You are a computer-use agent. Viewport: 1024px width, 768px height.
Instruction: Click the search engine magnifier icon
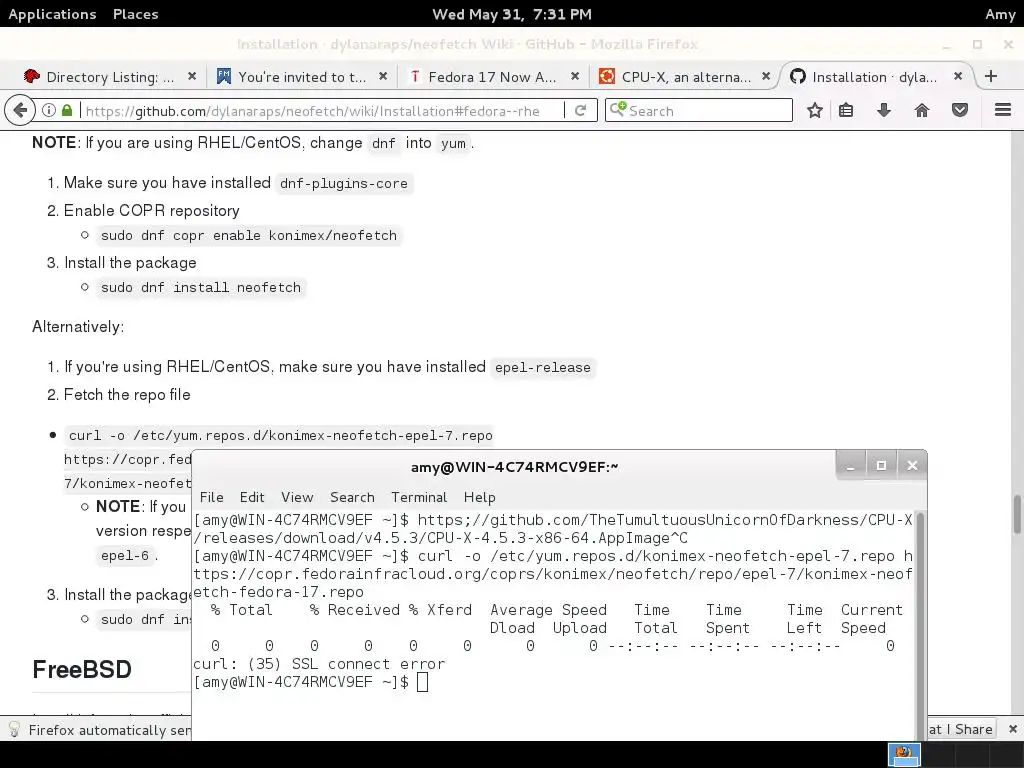click(617, 110)
